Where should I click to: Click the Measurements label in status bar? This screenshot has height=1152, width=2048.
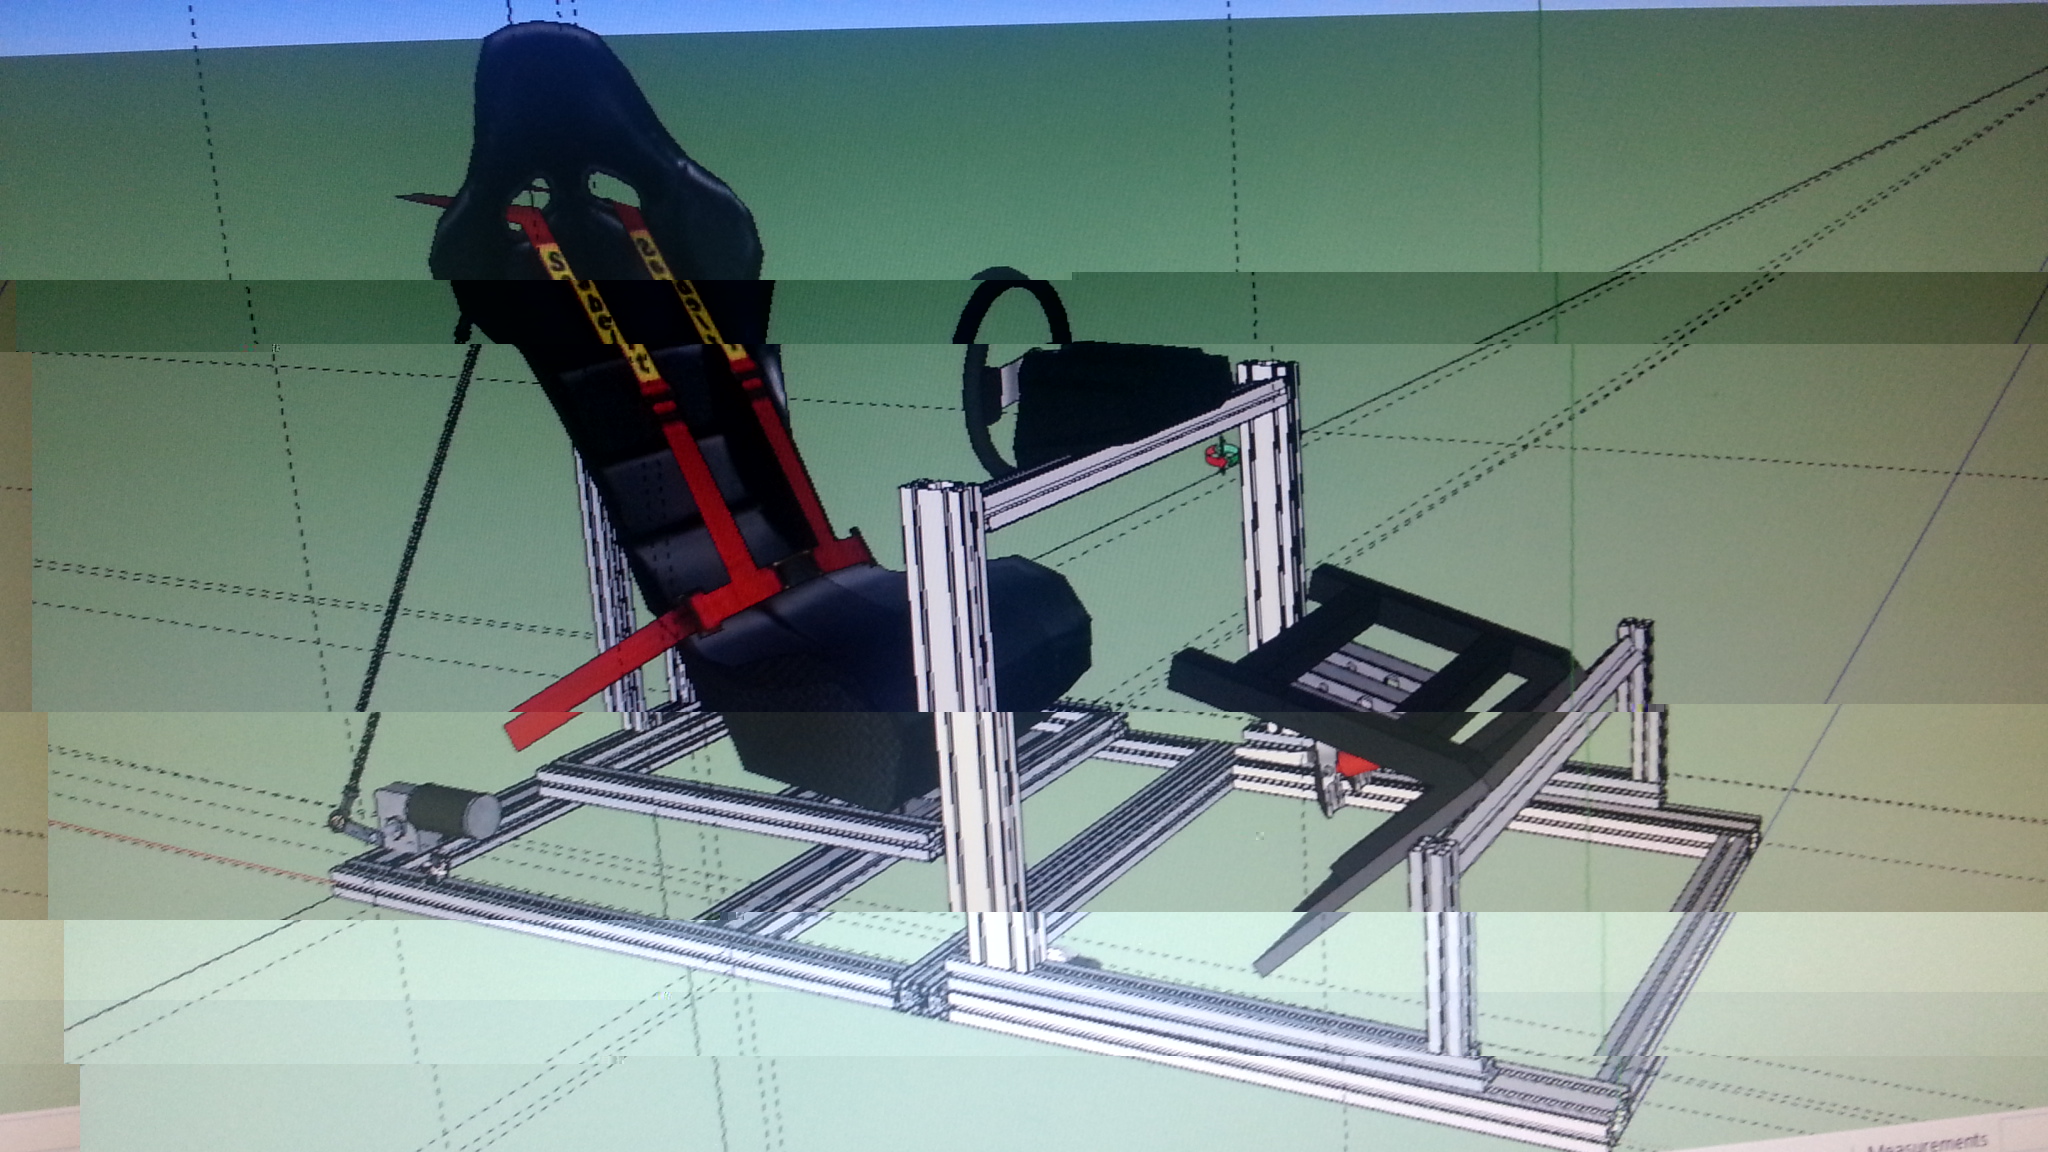click(x=1926, y=1143)
